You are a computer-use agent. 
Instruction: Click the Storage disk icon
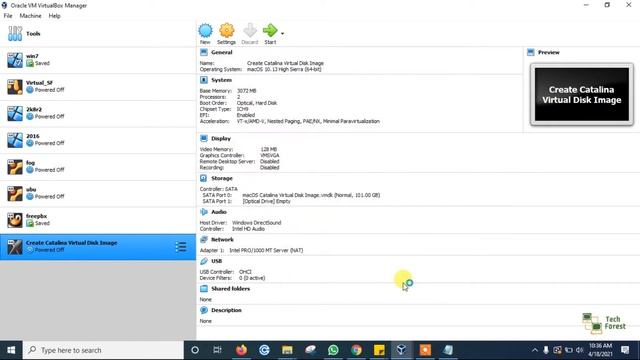(x=204, y=178)
